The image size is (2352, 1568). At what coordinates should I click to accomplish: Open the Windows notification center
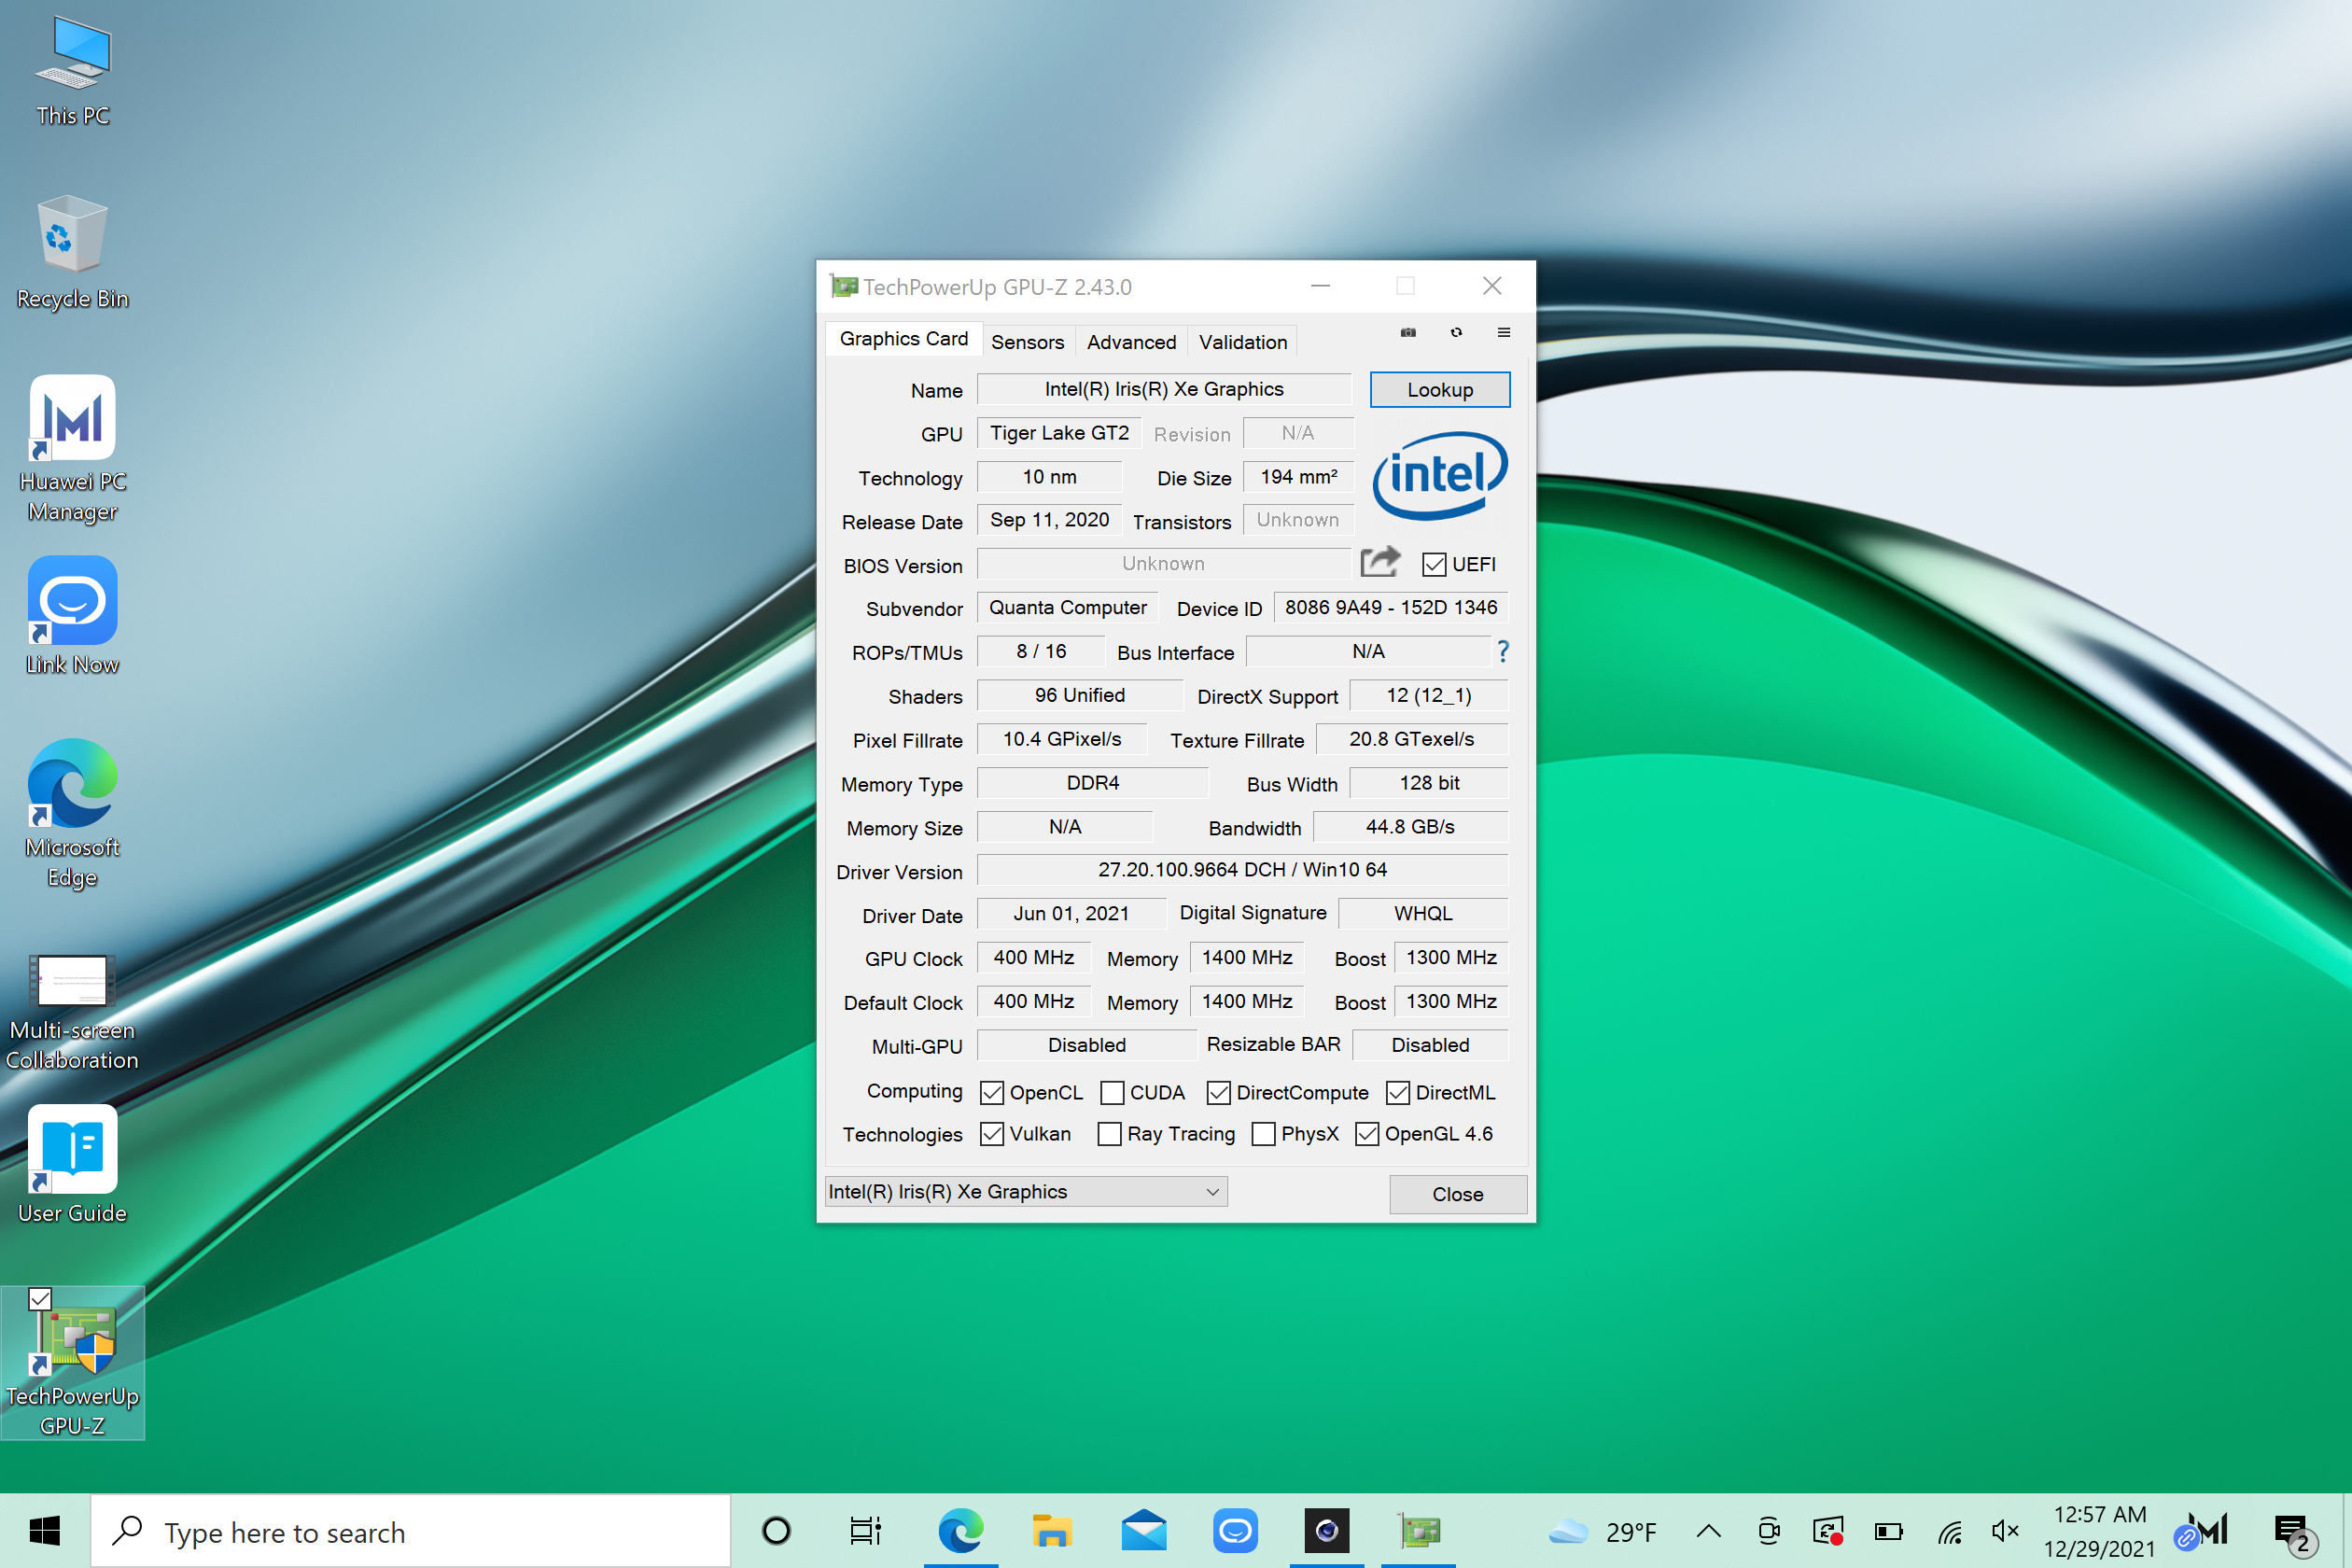(x=2293, y=1531)
